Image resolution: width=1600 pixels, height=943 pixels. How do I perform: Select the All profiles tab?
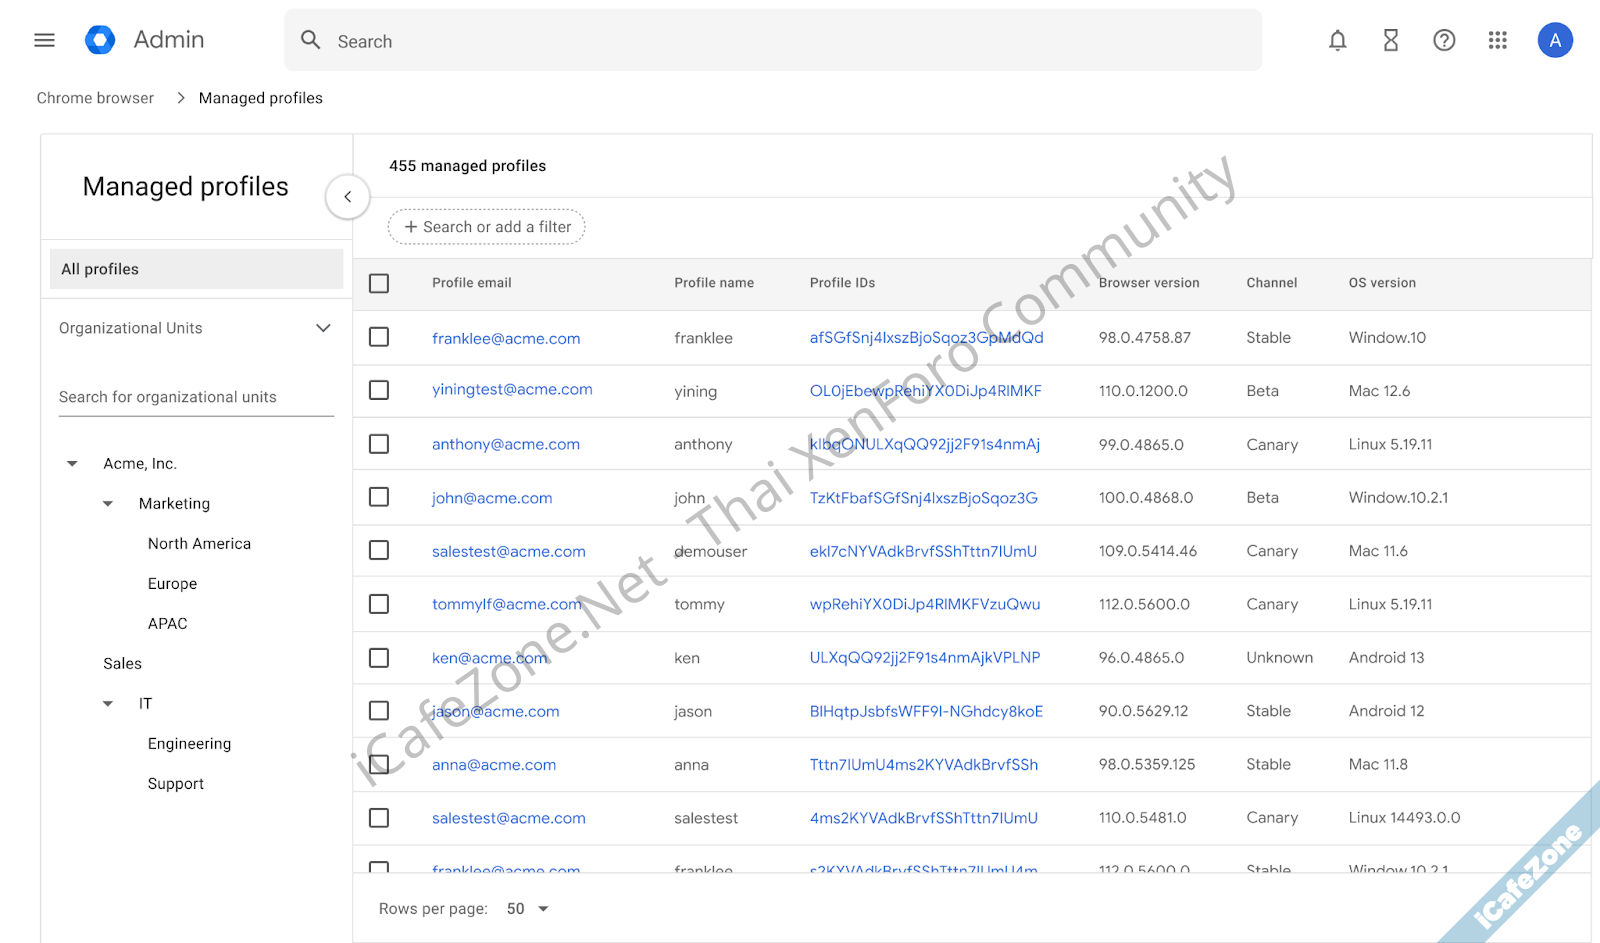pos(196,268)
